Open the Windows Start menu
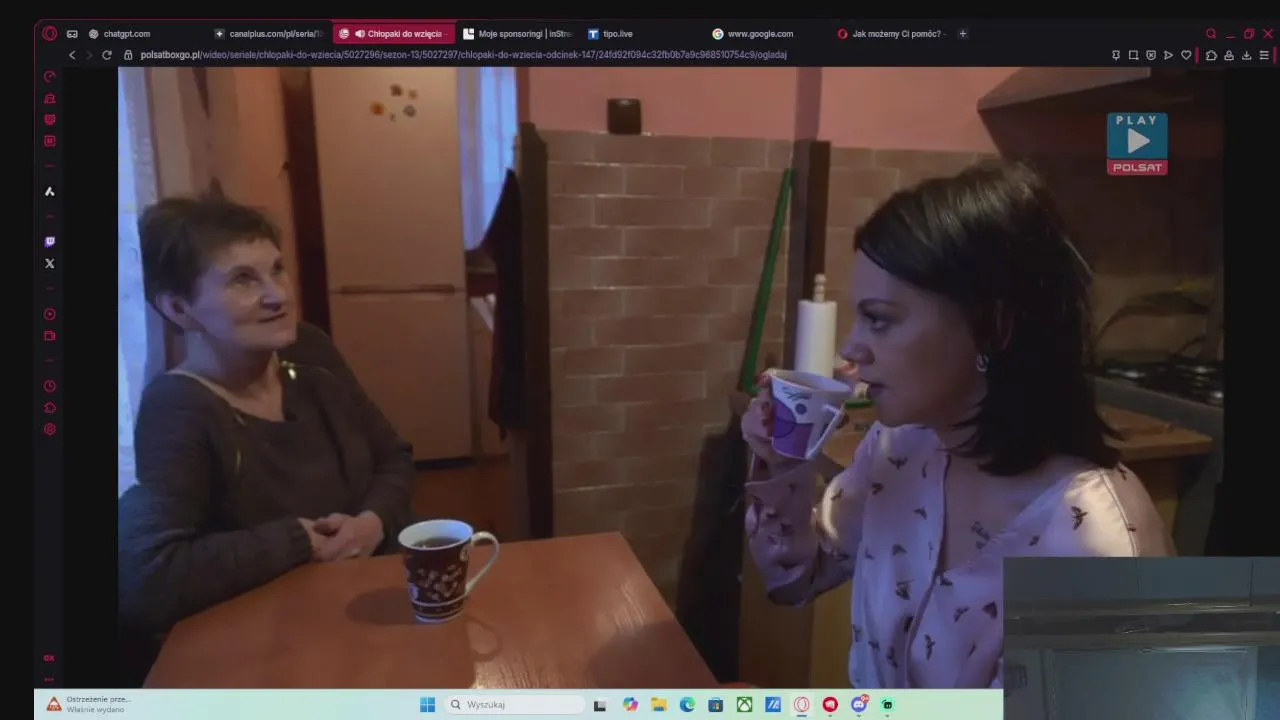The height and width of the screenshot is (720, 1280). [x=428, y=705]
